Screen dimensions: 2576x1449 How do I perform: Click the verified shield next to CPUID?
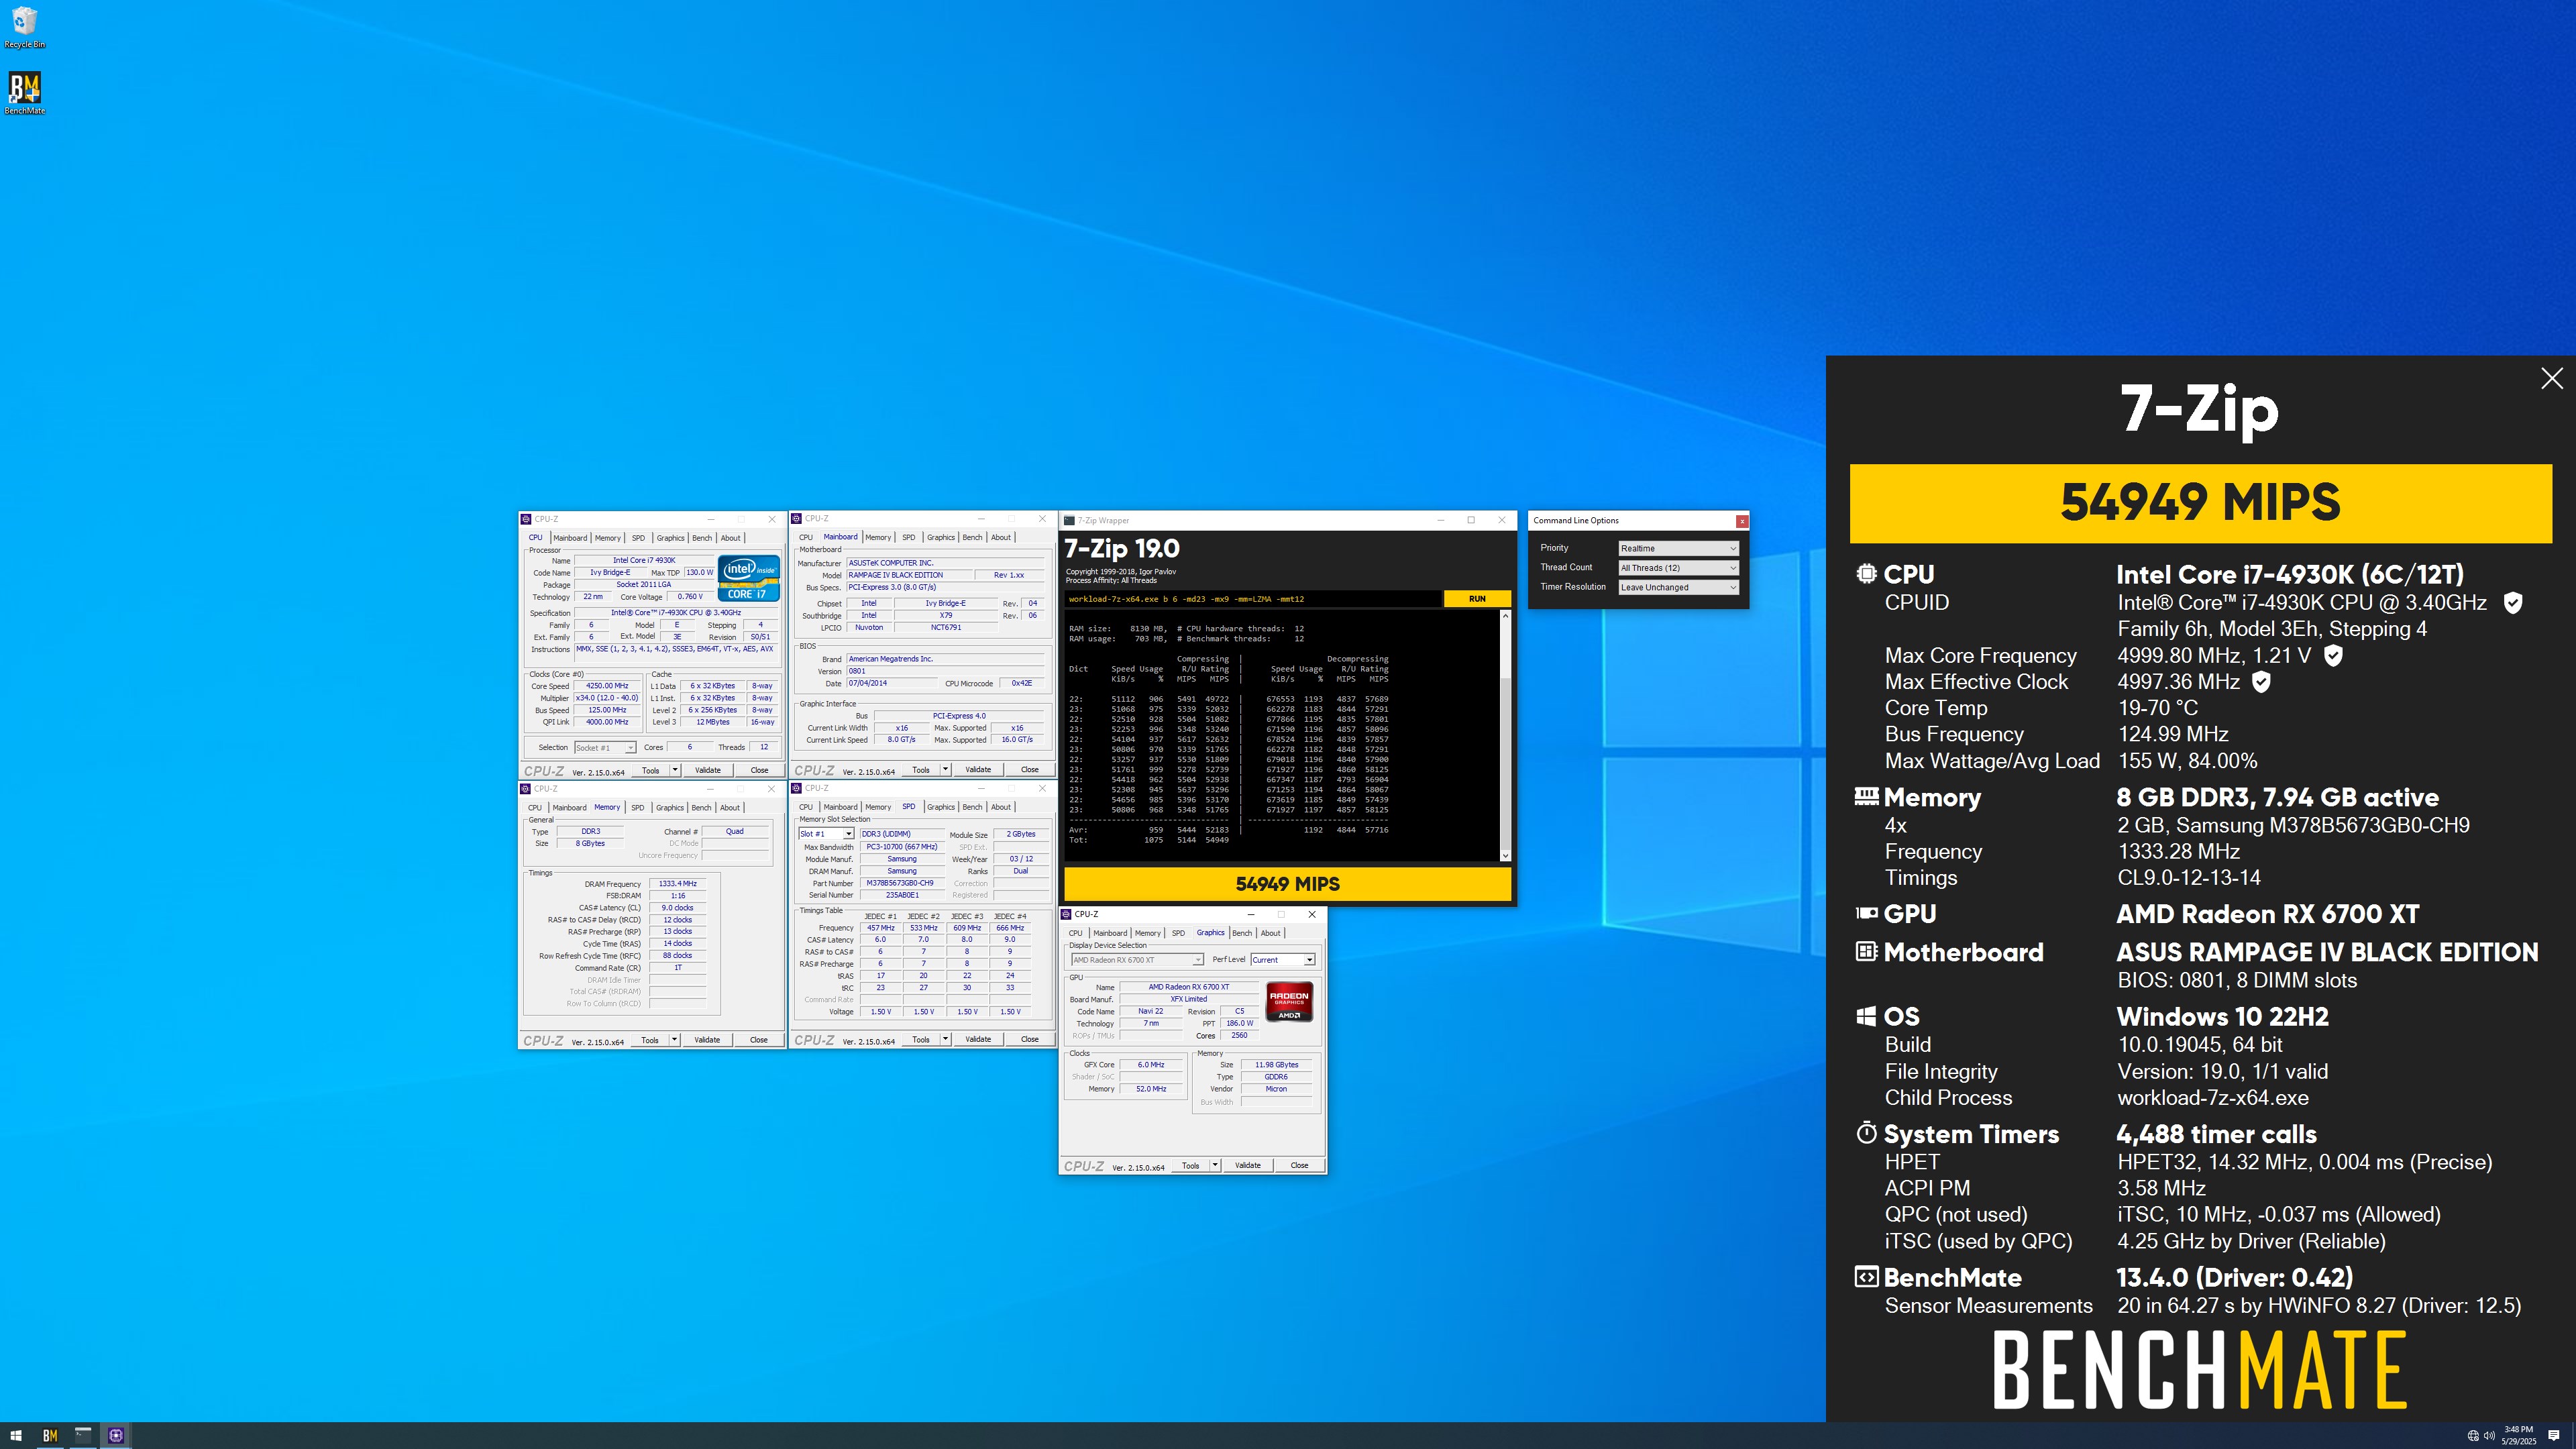[x=2512, y=602]
